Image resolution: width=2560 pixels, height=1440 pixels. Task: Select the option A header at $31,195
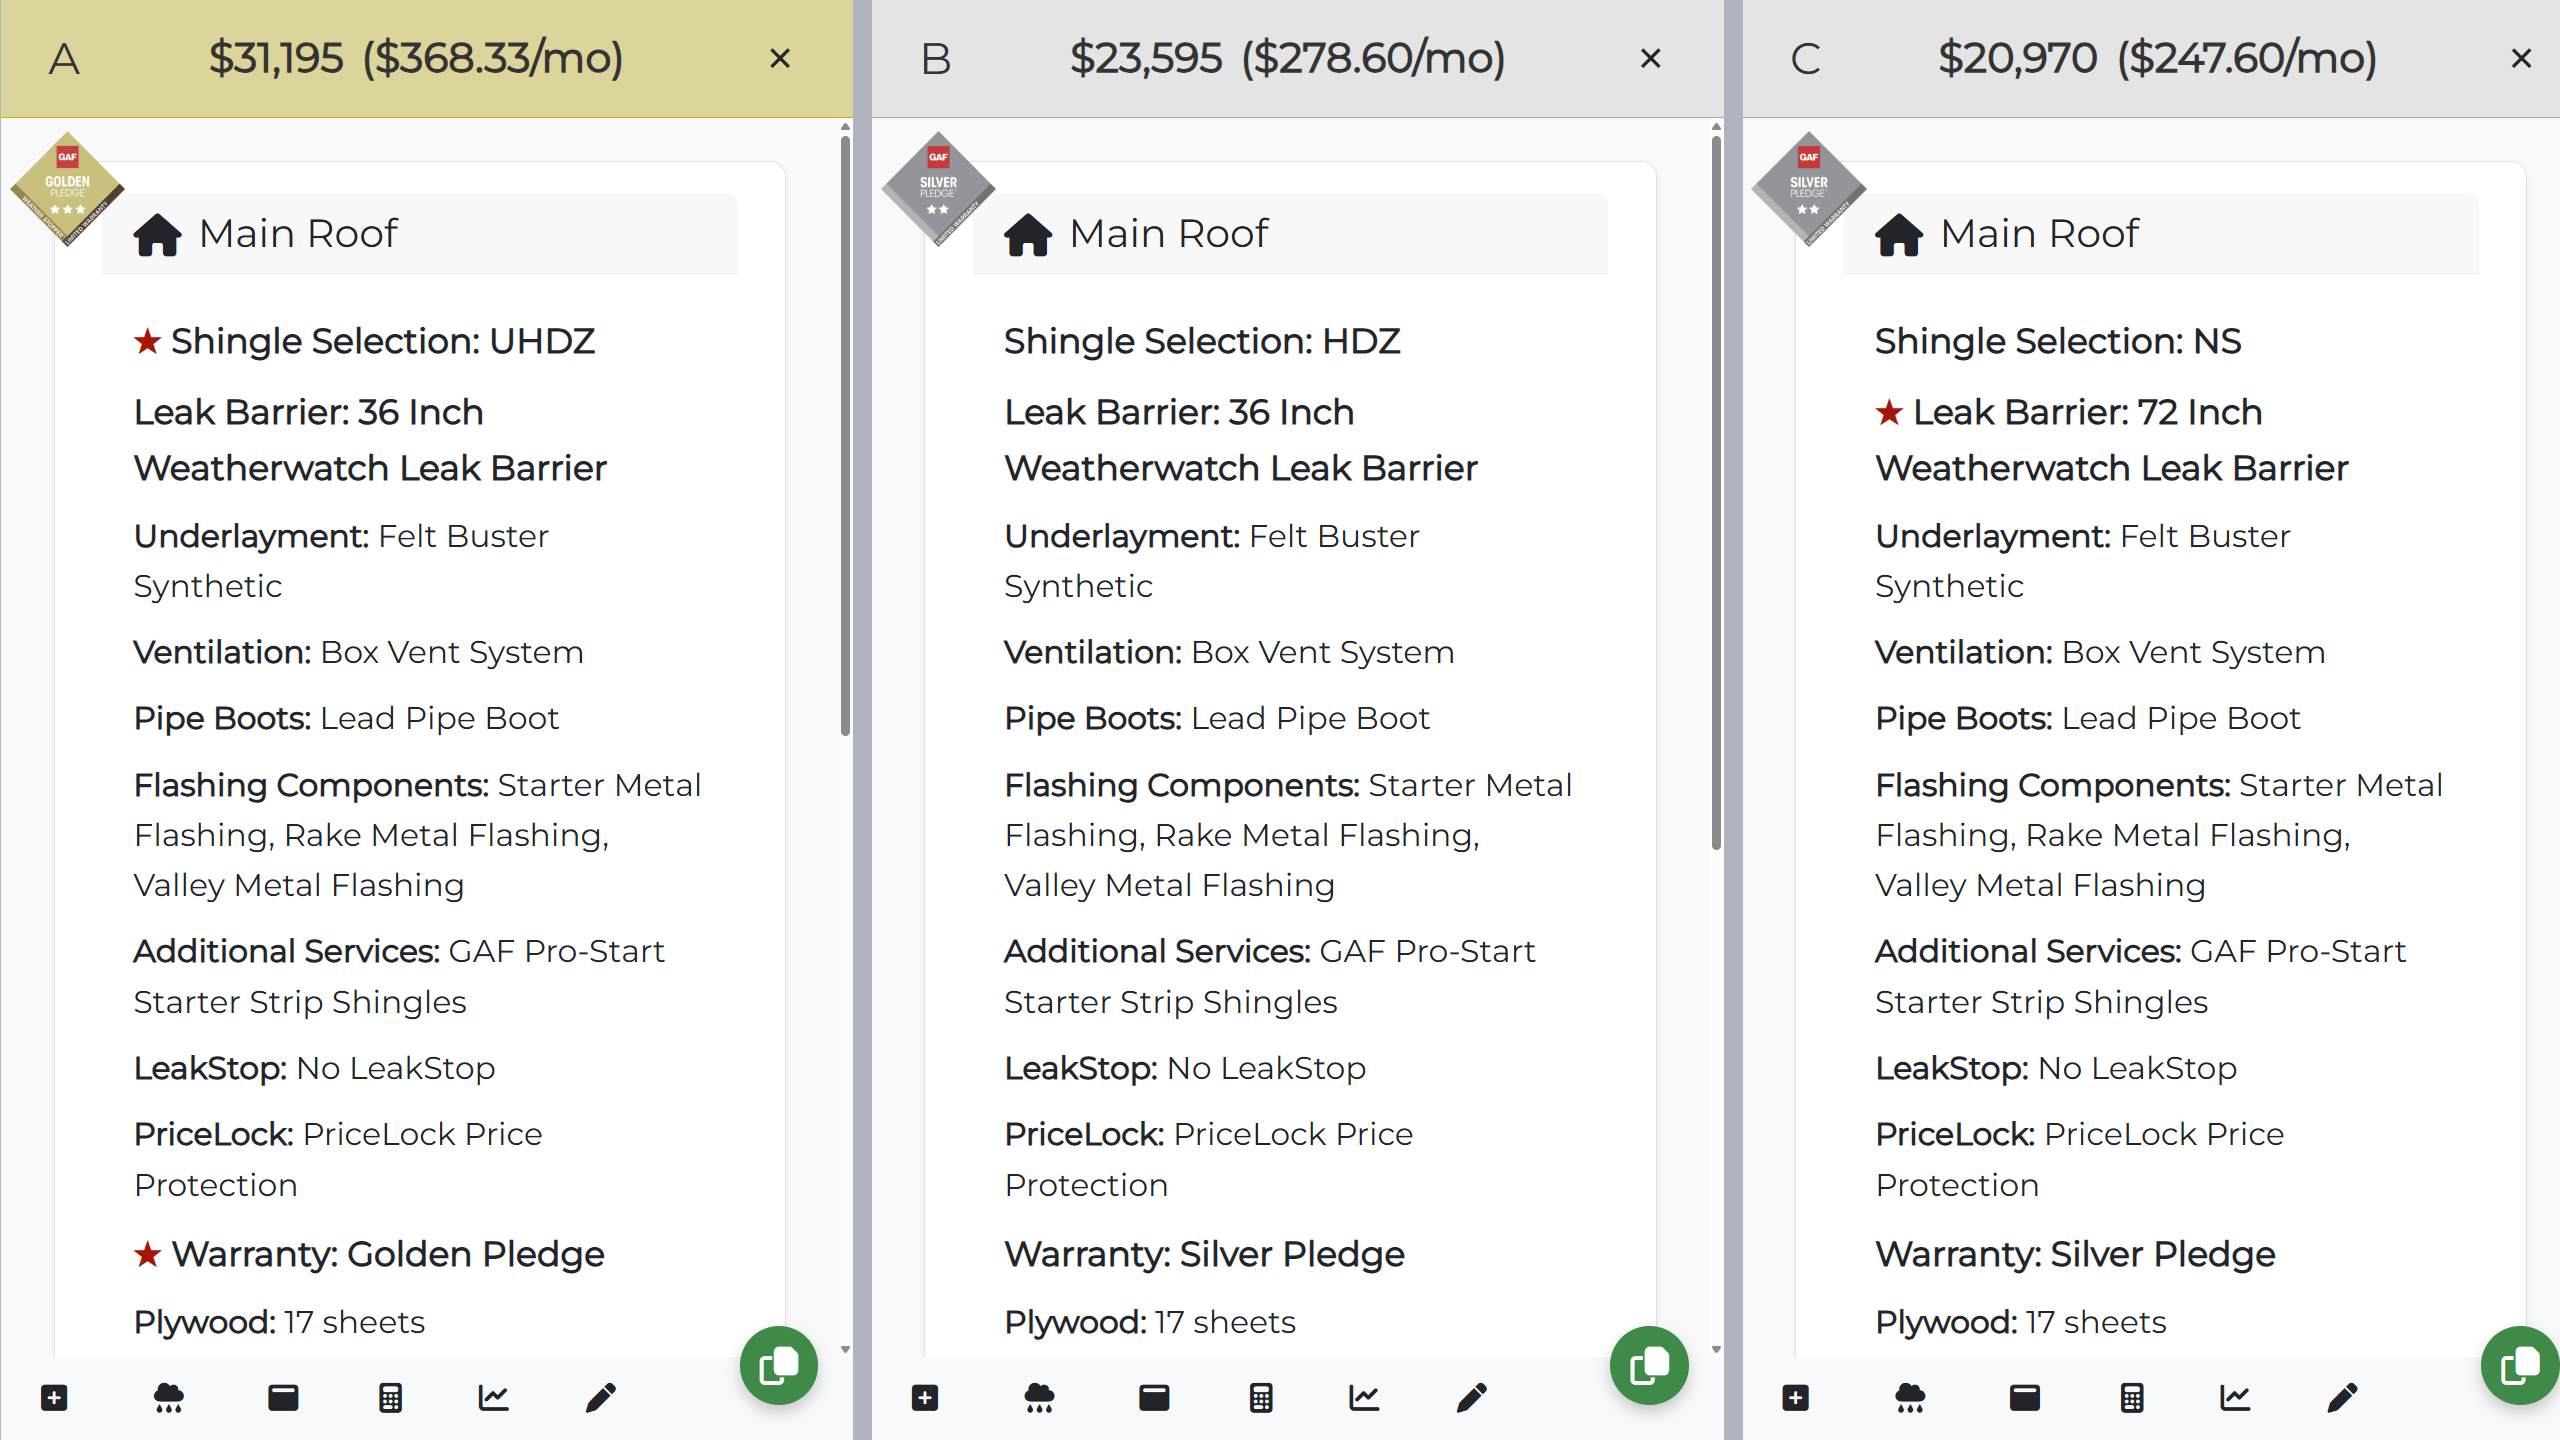[x=415, y=58]
